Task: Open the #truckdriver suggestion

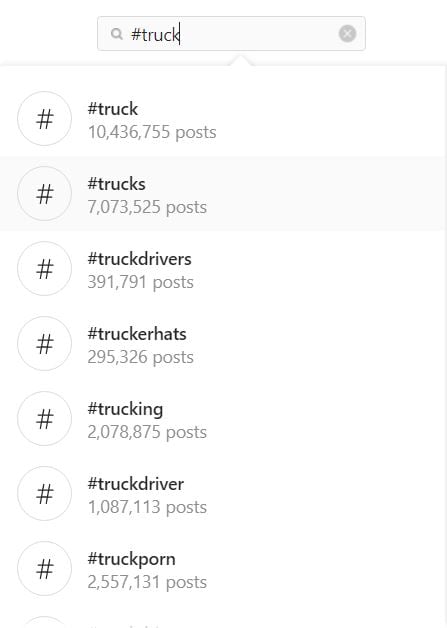Action: 224,493
